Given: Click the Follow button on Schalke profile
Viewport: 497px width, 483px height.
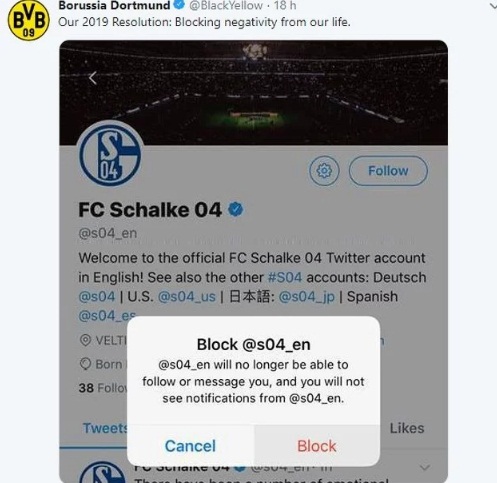Looking at the screenshot, I should tap(388, 171).
